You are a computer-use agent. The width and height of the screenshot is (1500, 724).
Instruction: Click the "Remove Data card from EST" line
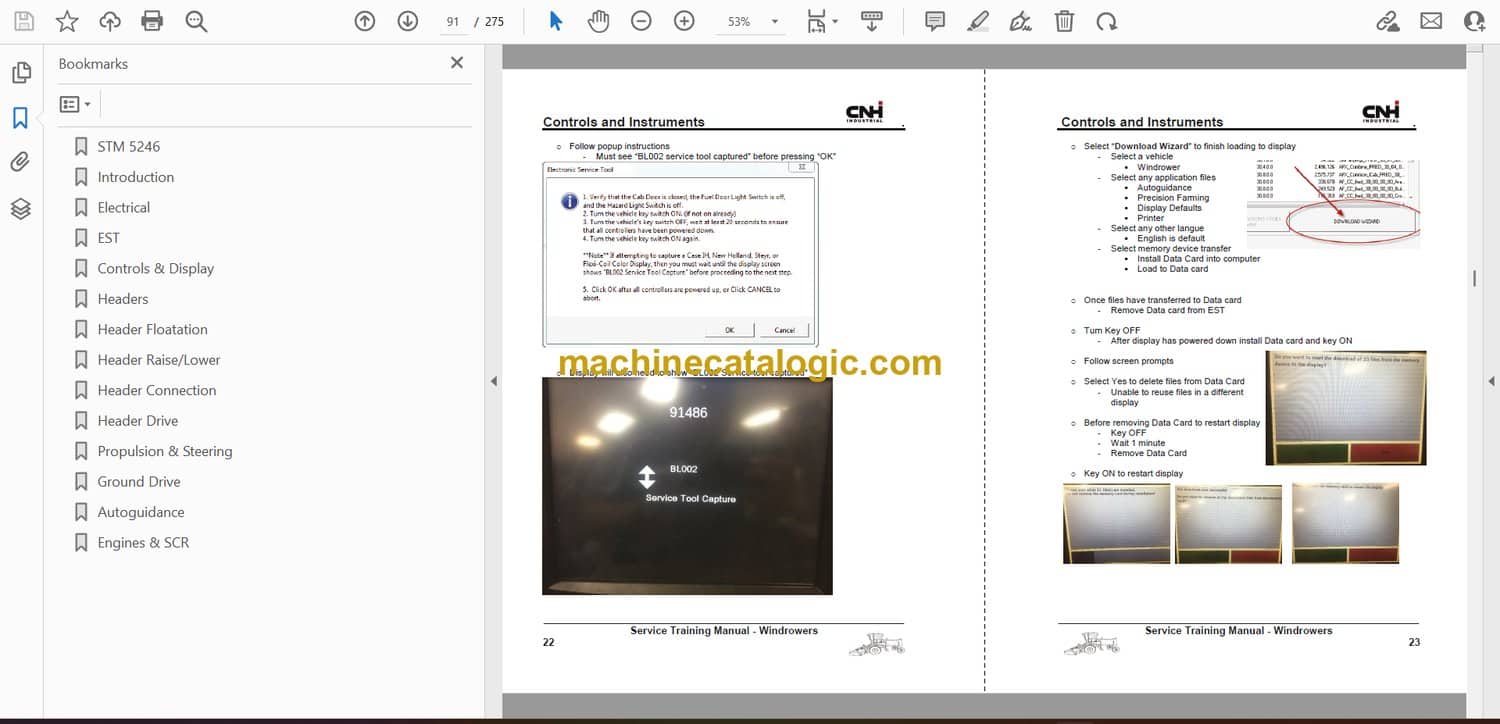tap(1167, 310)
